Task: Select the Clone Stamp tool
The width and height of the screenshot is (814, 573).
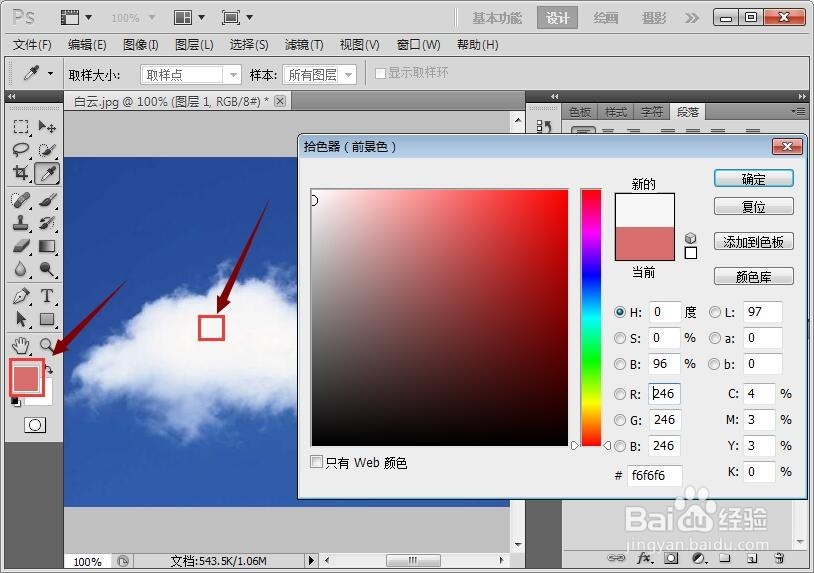Action: (21, 223)
